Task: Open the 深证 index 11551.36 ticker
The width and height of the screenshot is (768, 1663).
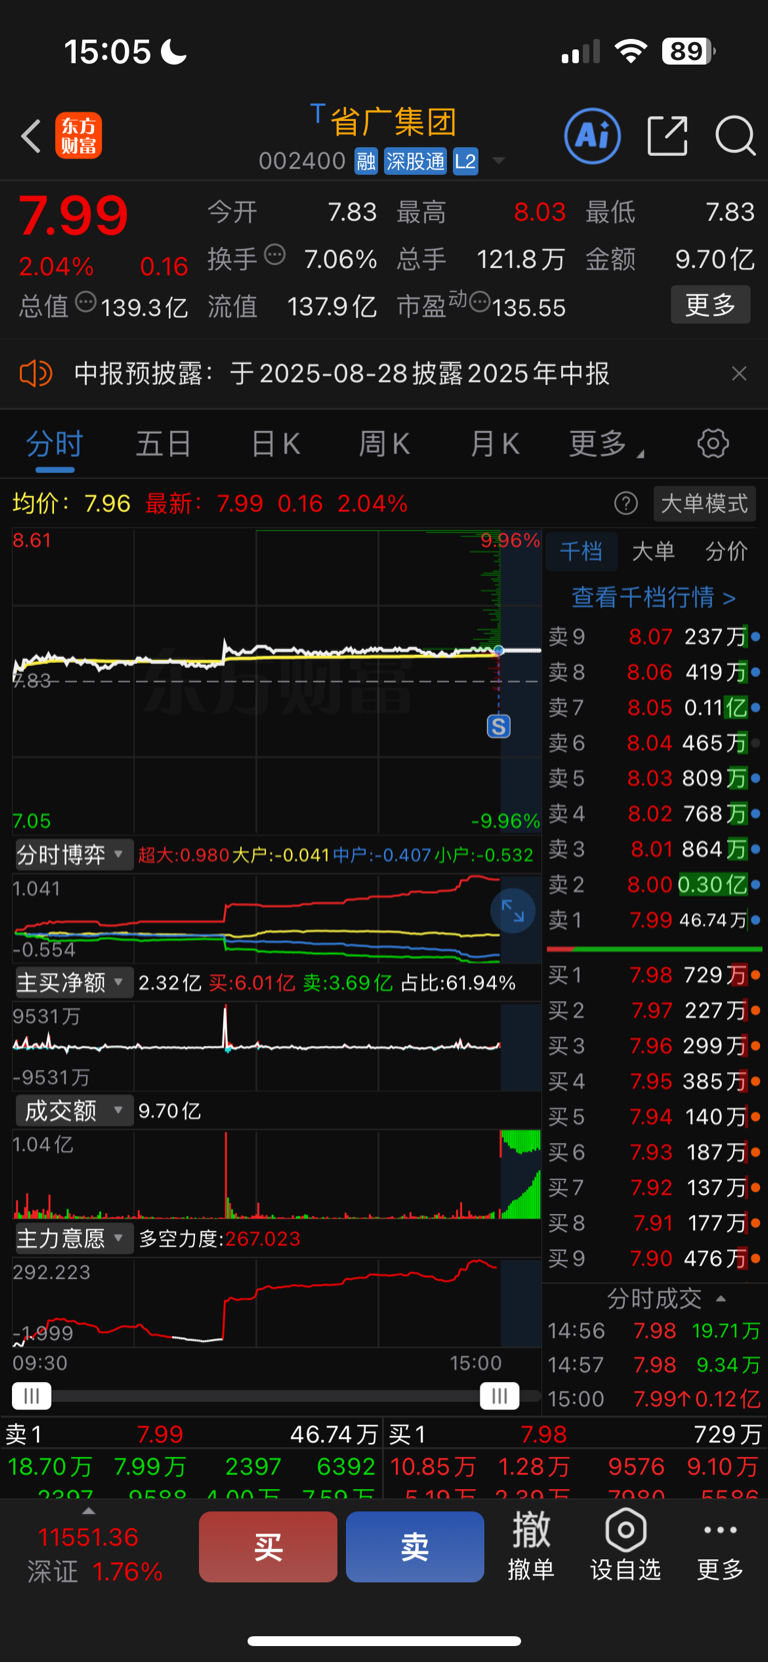Action: click(x=95, y=1555)
